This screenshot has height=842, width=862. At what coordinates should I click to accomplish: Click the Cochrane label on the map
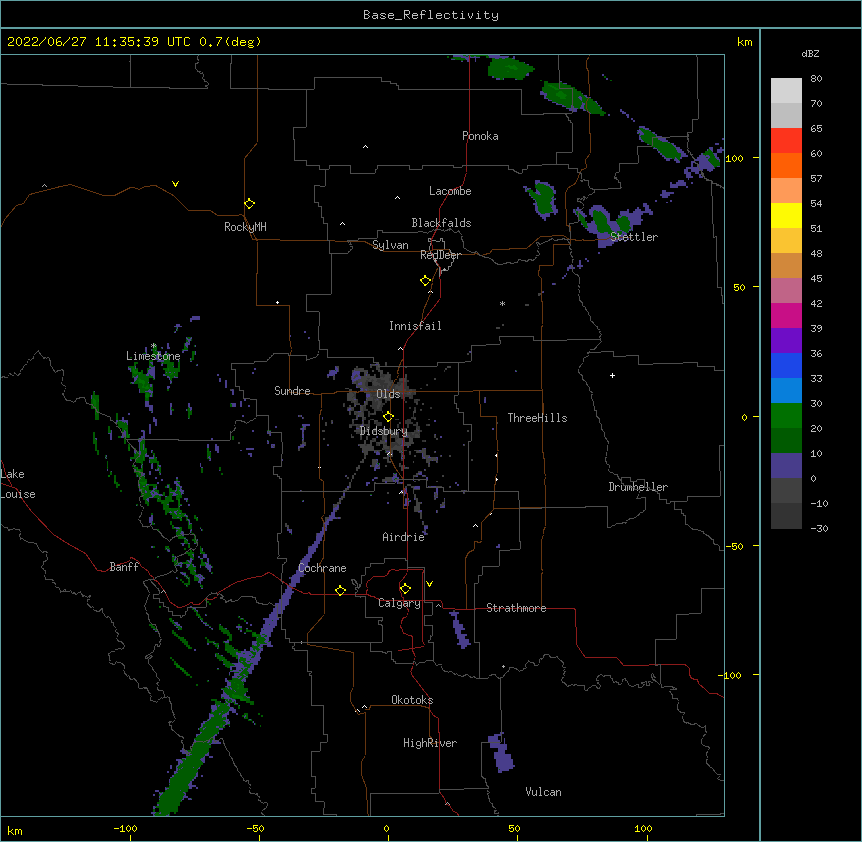tap(322, 568)
